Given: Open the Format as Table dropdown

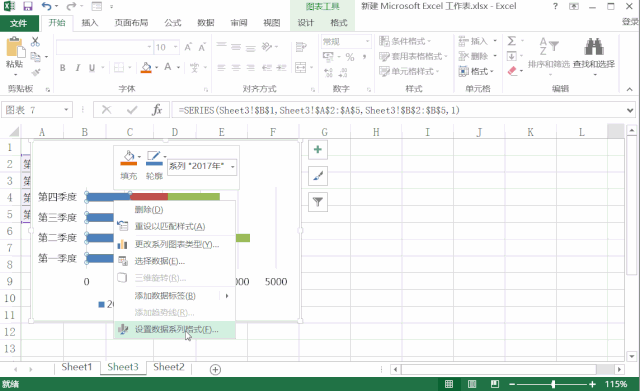Looking at the screenshot, I should point(413,56).
